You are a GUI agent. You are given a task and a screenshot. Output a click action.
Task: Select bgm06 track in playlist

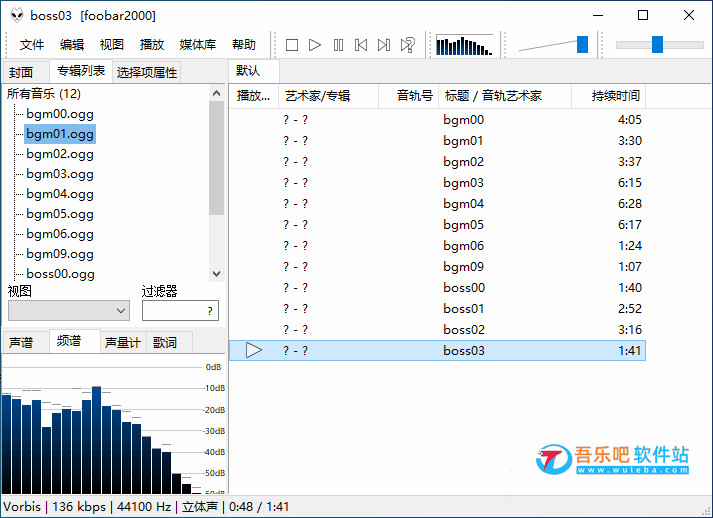click(437, 246)
